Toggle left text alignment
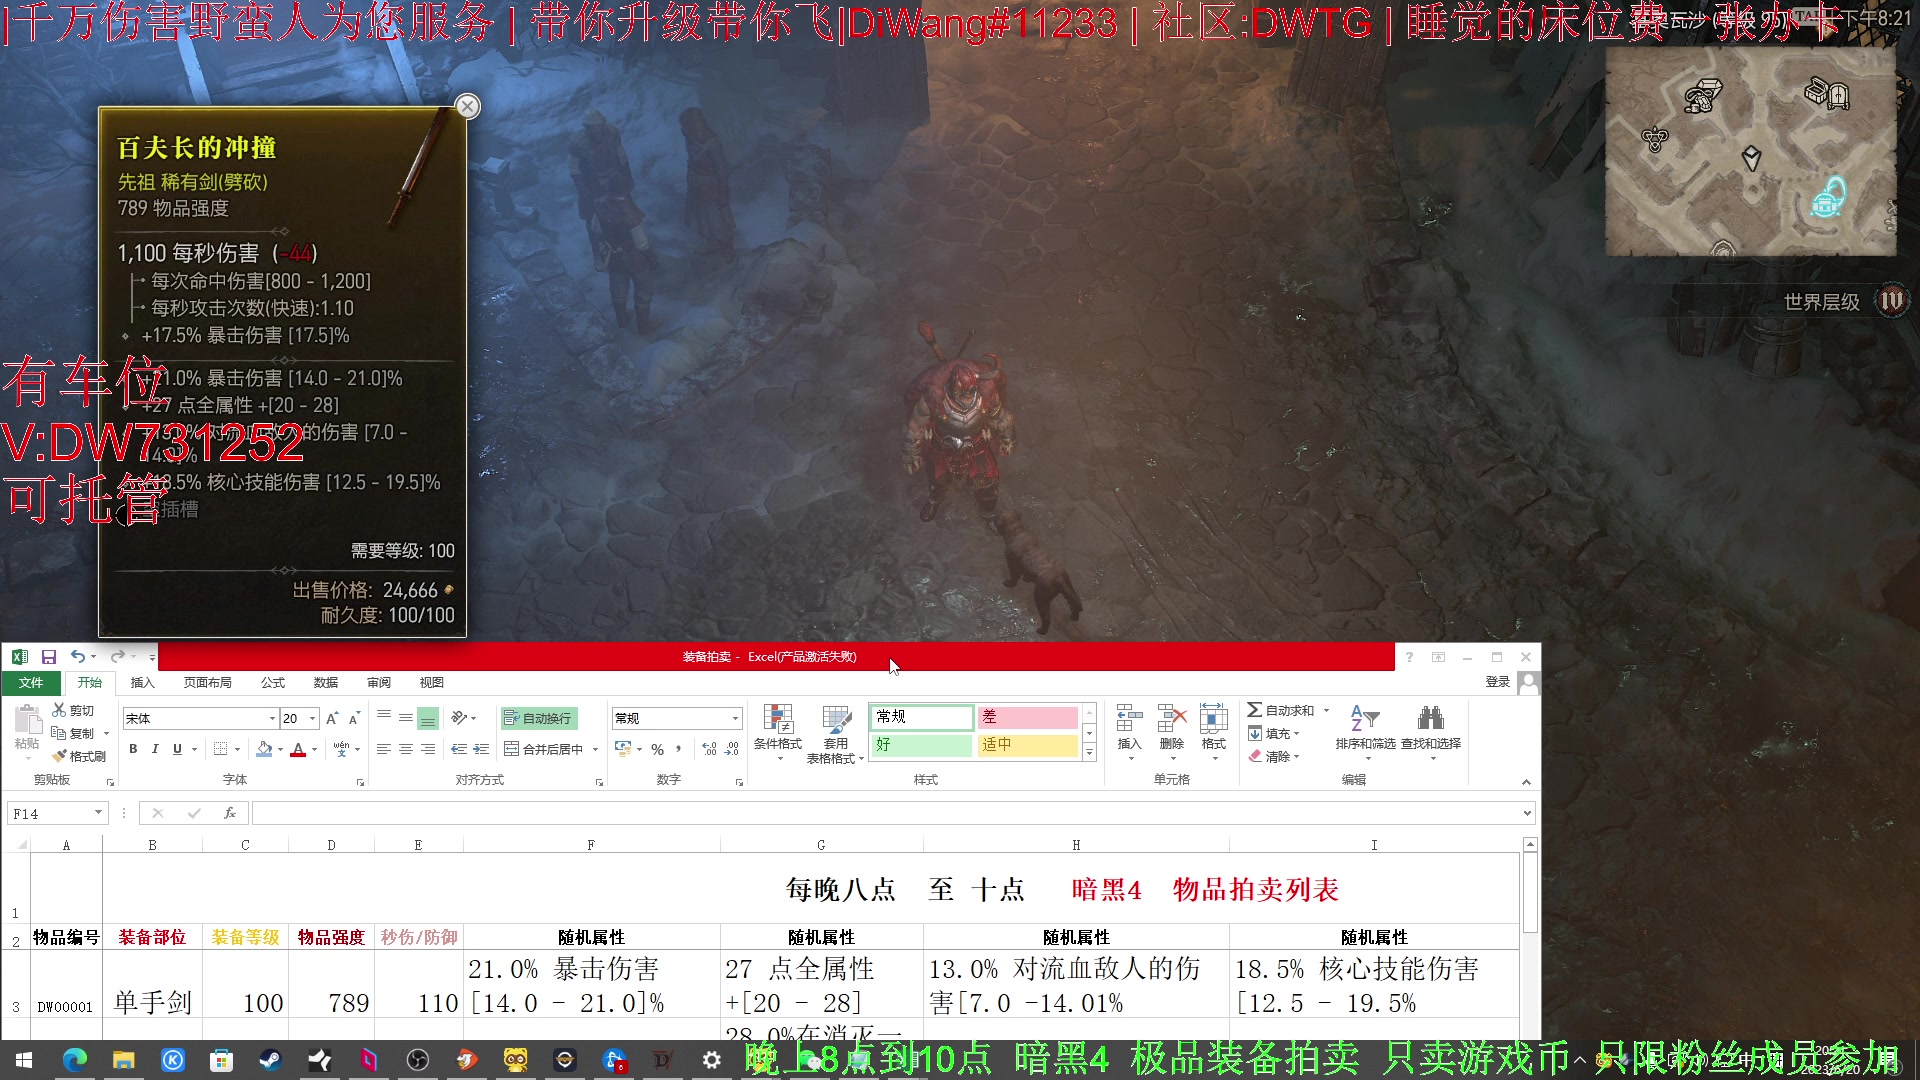This screenshot has width=1920, height=1080. click(x=384, y=749)
